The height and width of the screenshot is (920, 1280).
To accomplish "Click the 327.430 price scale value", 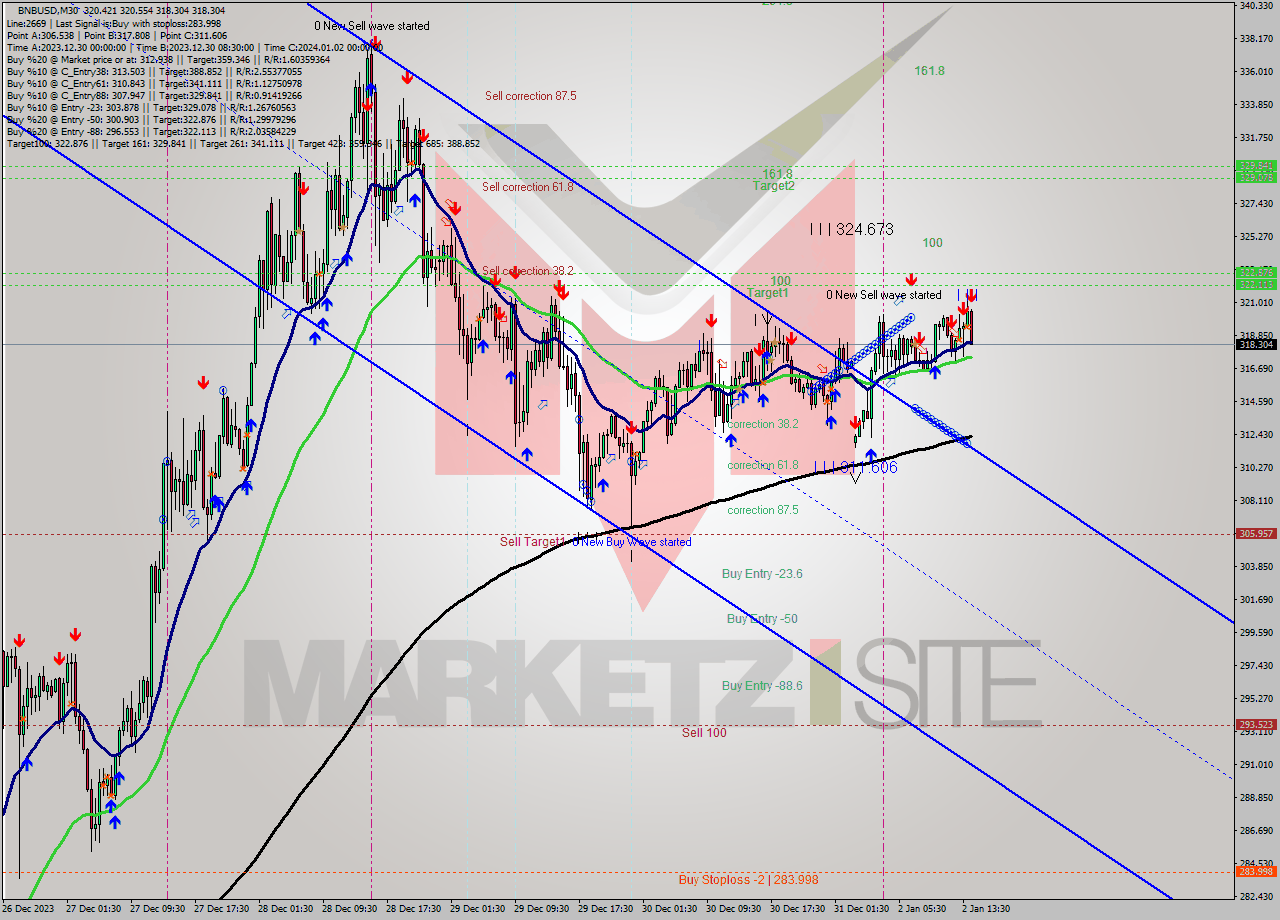I will (x=1256, y=203).
